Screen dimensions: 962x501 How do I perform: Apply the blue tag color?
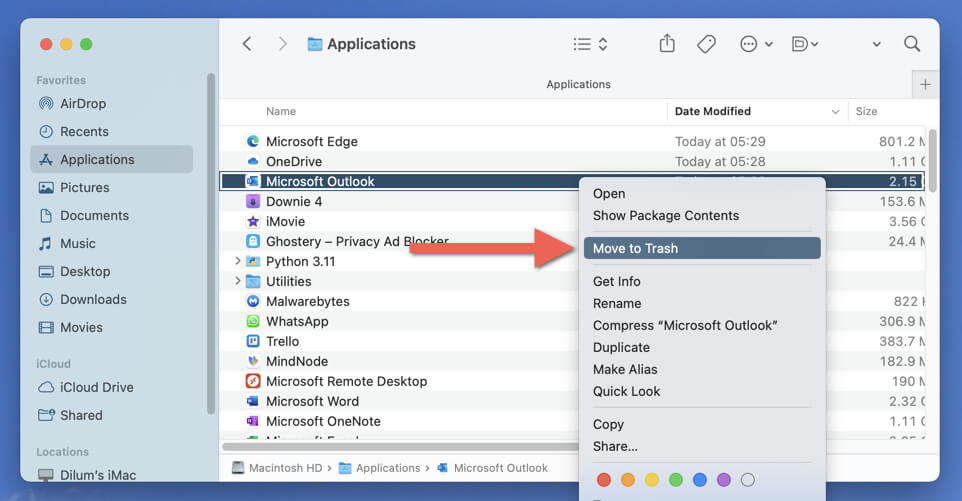pos(699,480)
